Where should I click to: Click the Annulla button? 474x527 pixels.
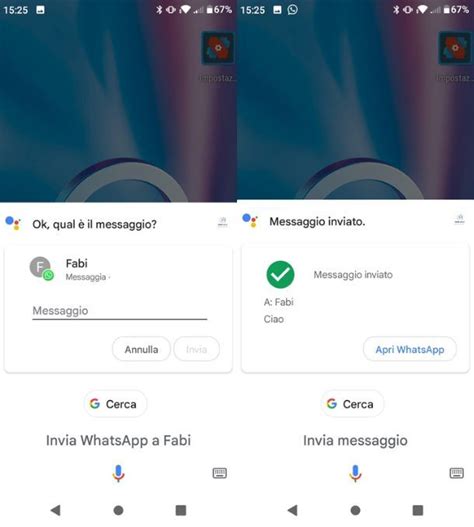141,349
